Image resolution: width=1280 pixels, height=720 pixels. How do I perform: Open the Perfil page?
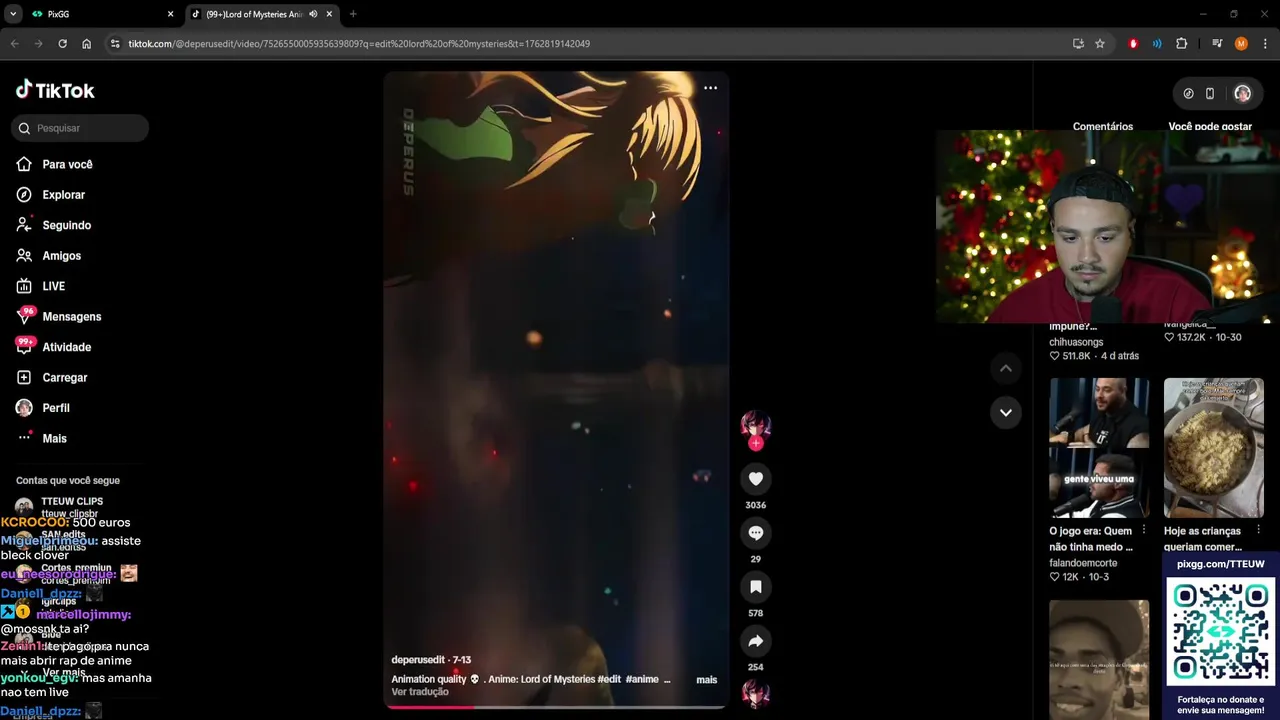[x=56, y=408]
